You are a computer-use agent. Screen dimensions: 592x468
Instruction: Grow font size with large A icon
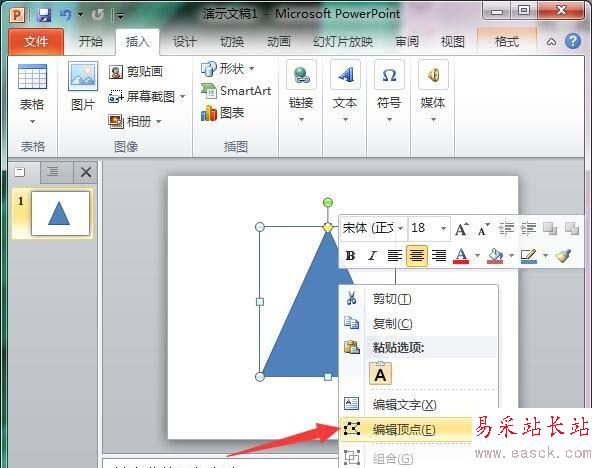pyautogui.click(x=461, y=228)
